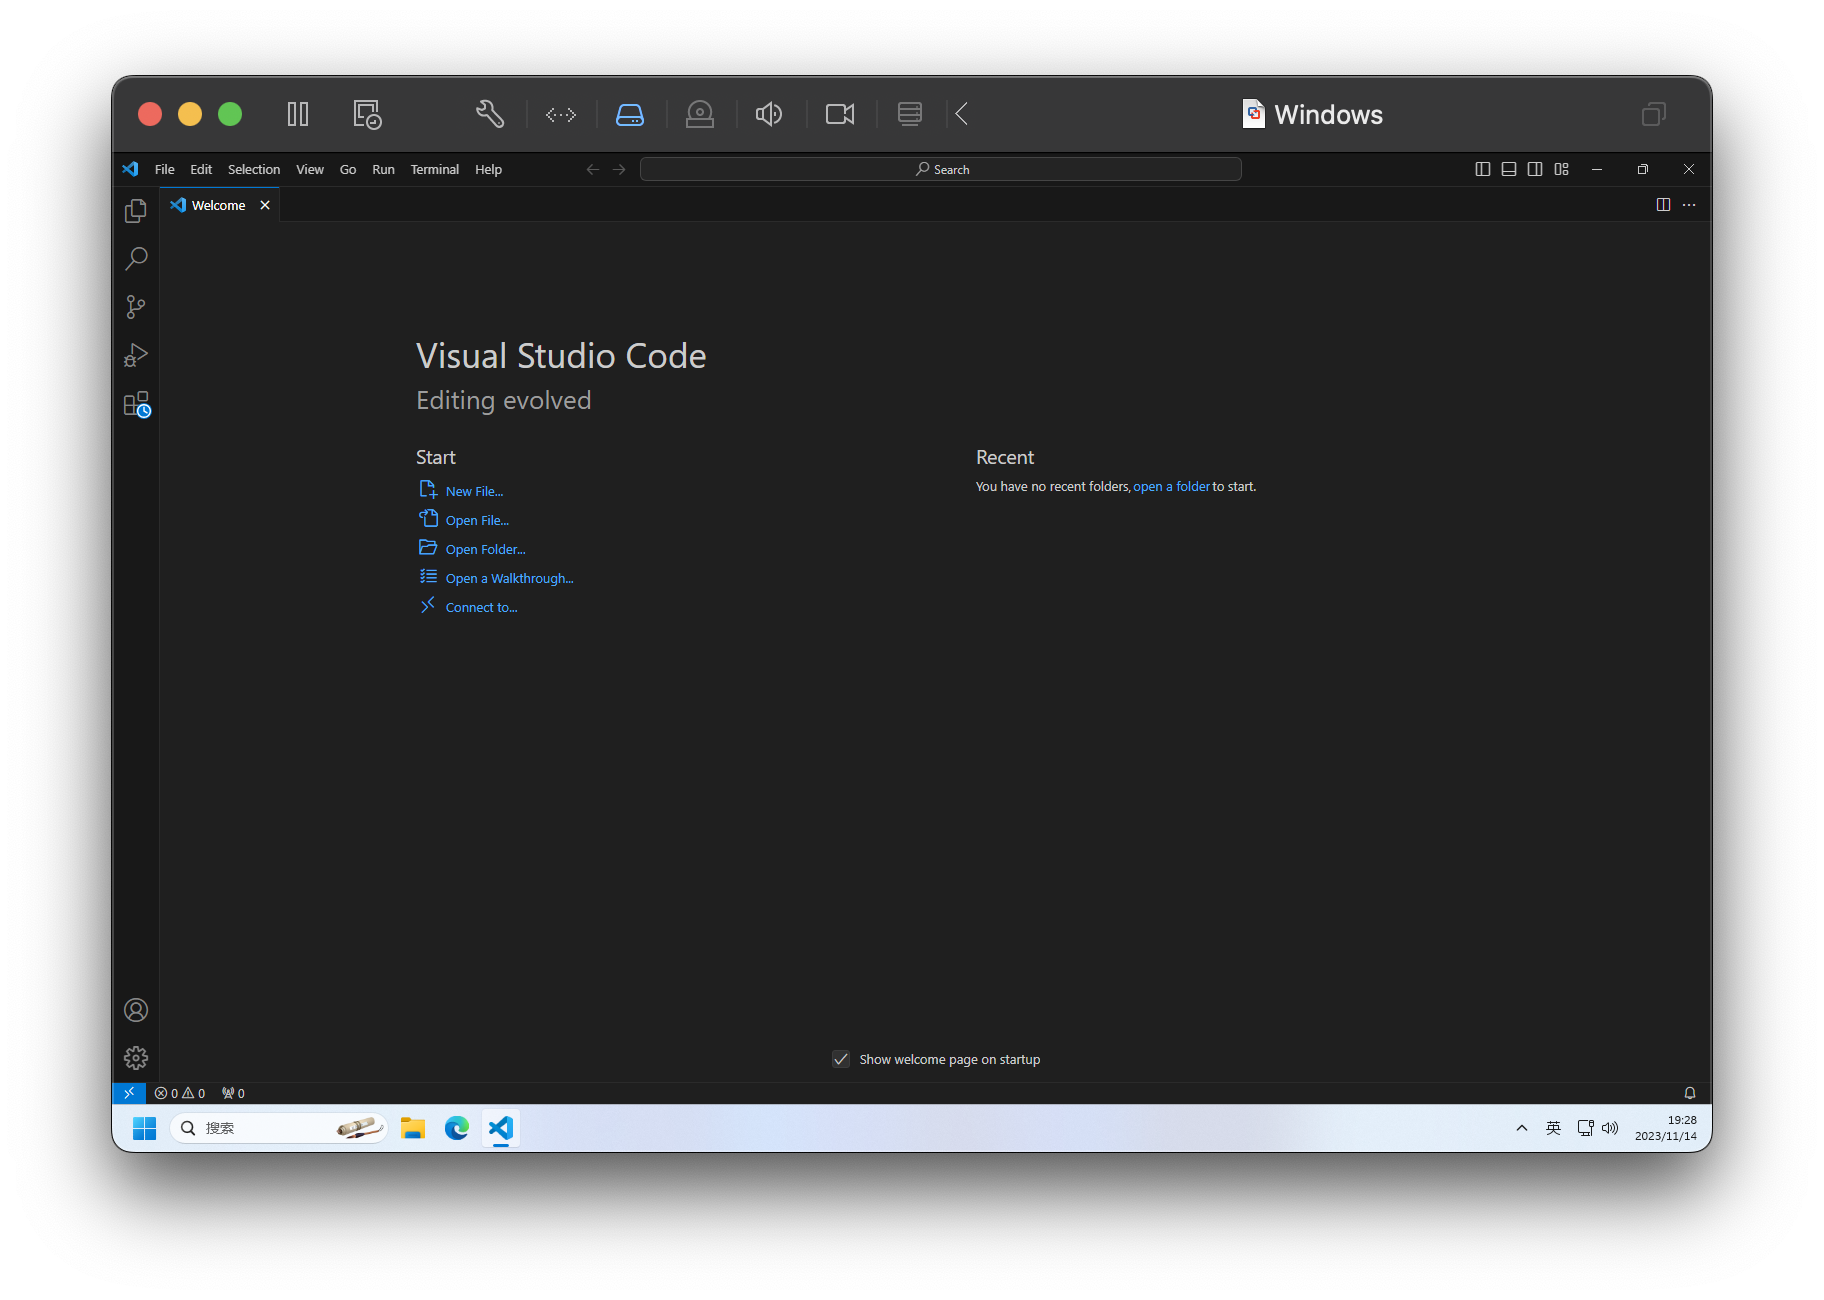Viewport: 1824px width, 1300px height.
Task: Open the Selection menu
Action: click(x=254, y=169)
